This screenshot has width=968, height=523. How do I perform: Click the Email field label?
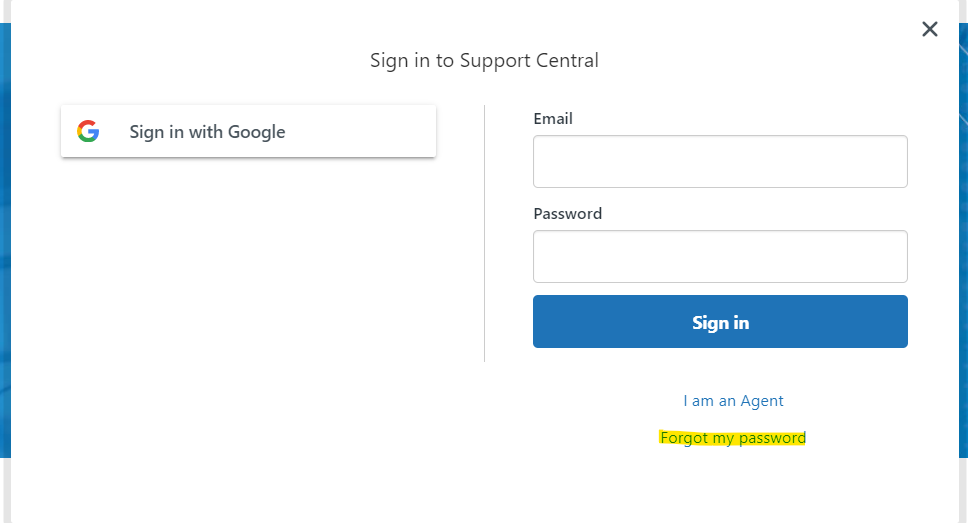pos(553,119)
